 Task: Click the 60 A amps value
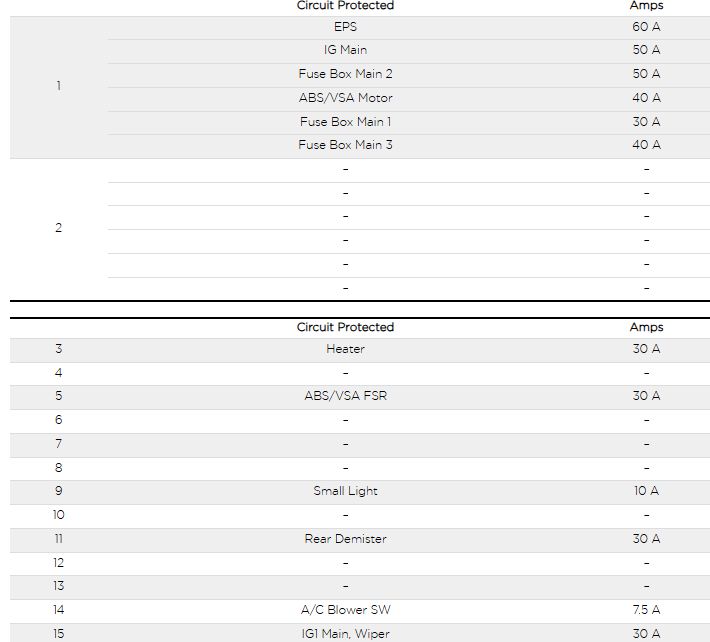(x=646, y=27)
